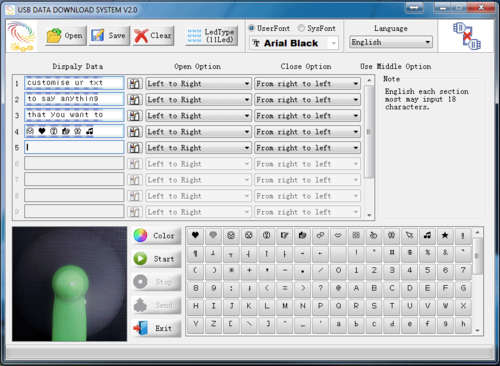
Task: Open row 1 From right to left dropdown
Action: pos(307,84)
